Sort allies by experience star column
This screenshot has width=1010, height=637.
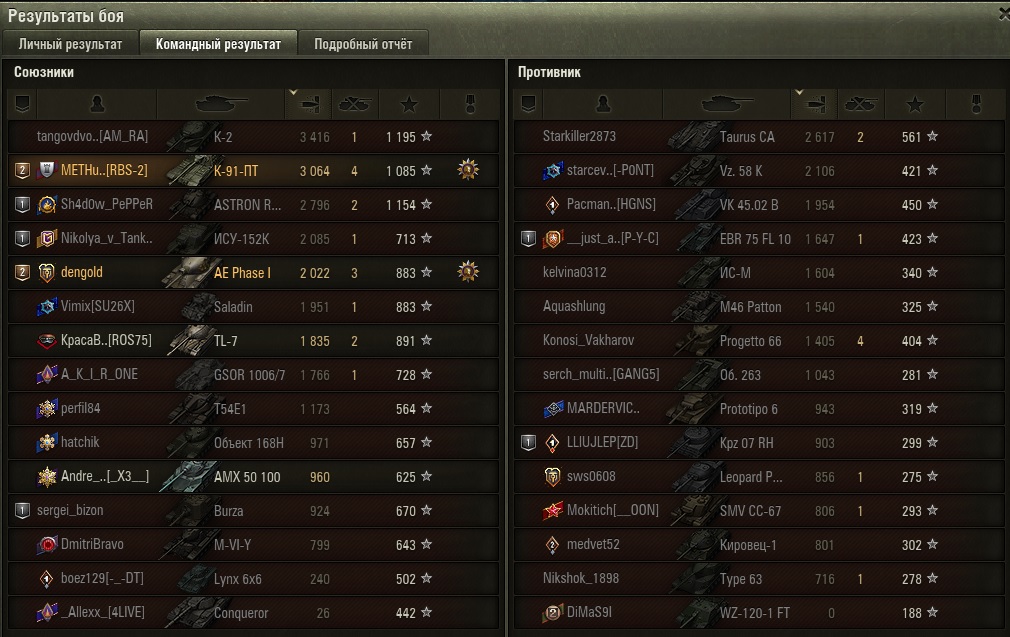click(409, 104)
